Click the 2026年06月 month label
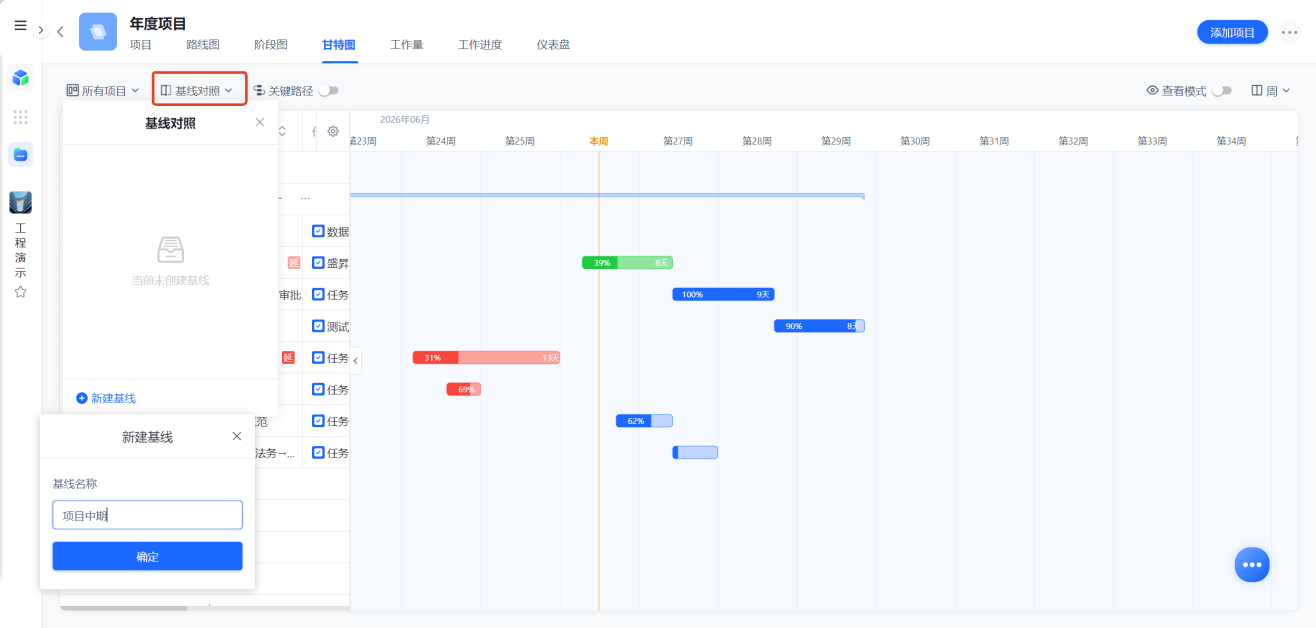The width and height of the screenshot is (1316, 628). pos(405,119)
